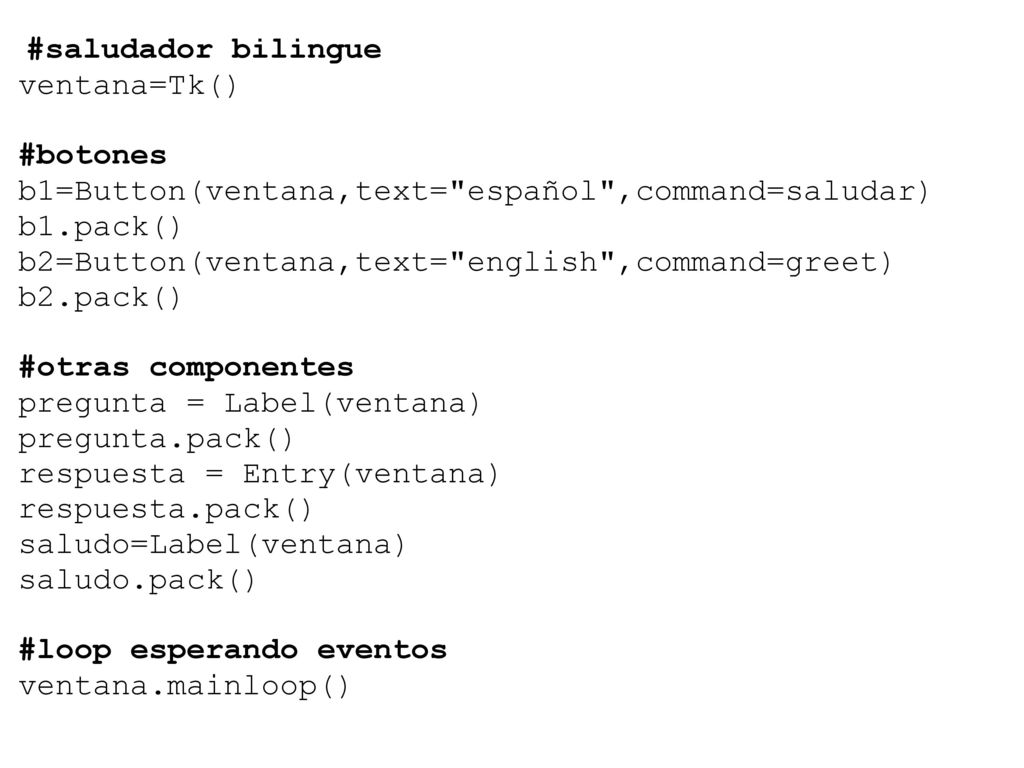Click the 'pregunta = Label(ventana)' line
This screenshot has width=1024, height=768.
click(249, 404)
